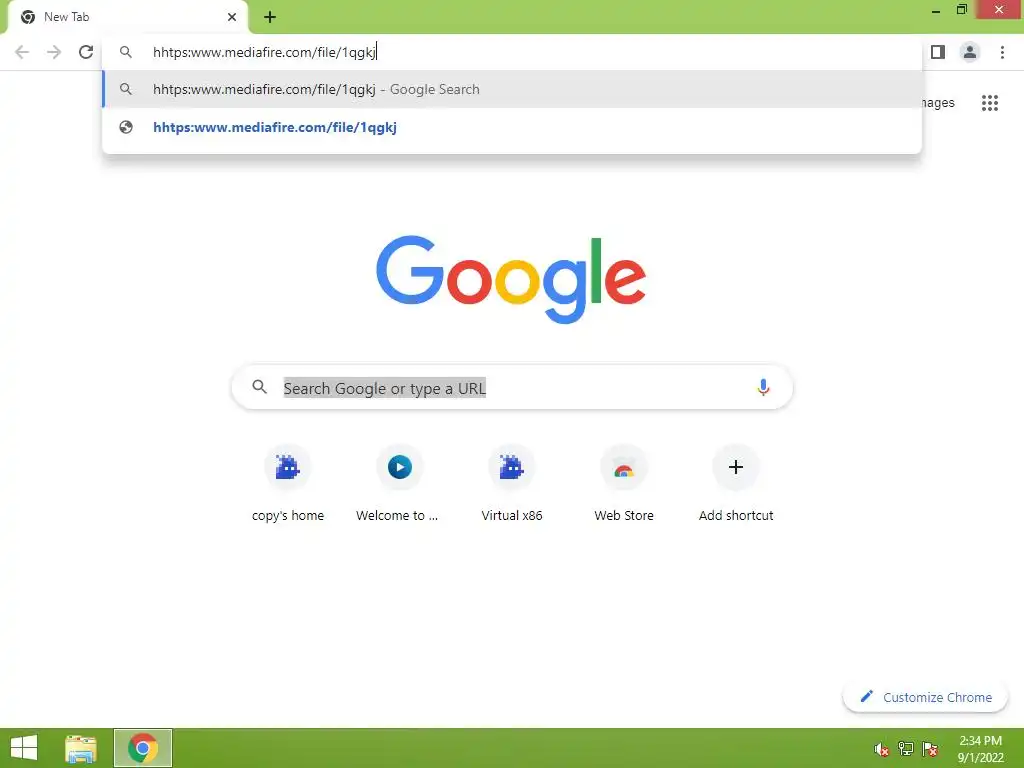Click the Google search box

click(x=512, y=388)
